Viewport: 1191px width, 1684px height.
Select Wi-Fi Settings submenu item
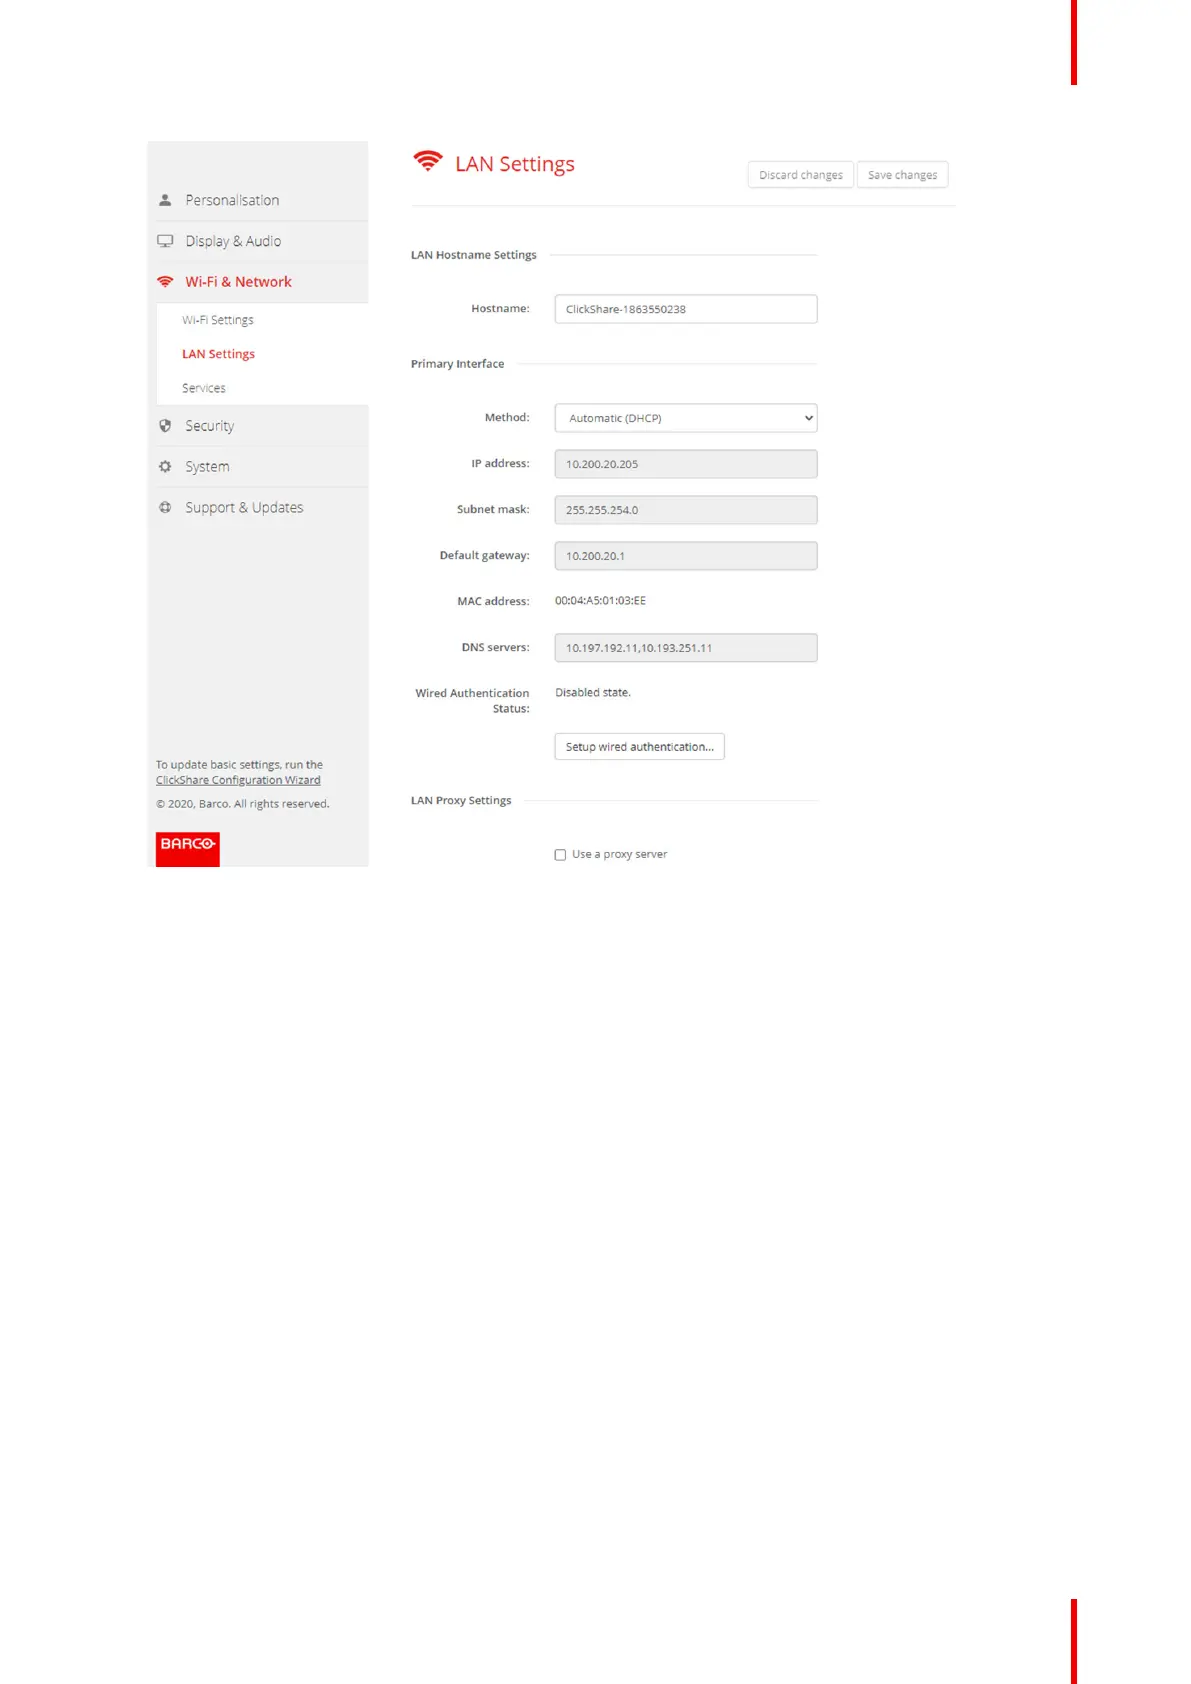pos(218,320)
